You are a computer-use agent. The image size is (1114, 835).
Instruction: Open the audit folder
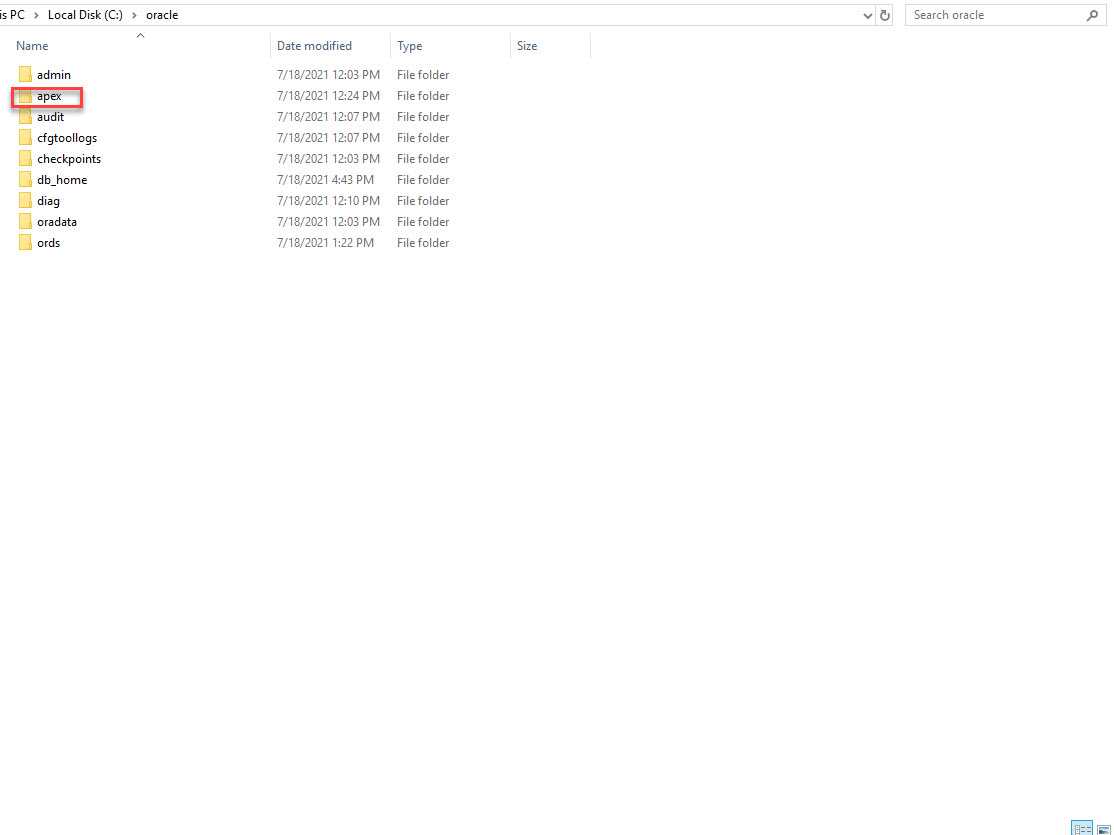point(50,116)
